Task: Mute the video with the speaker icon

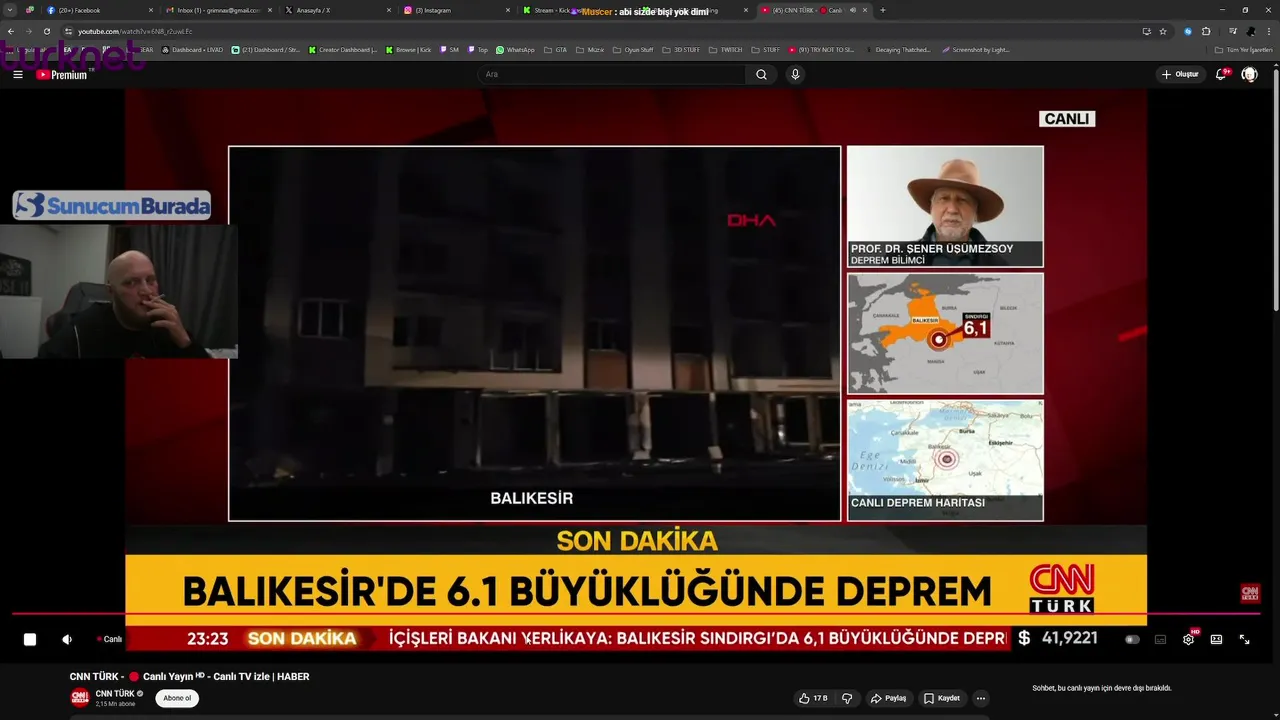Action: pos(67,639)
